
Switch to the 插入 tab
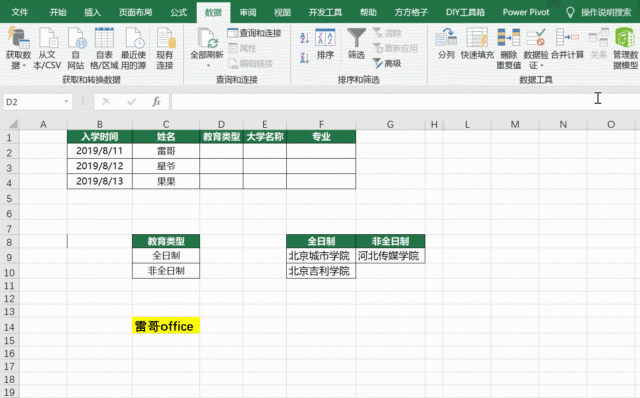click(93, 12)
